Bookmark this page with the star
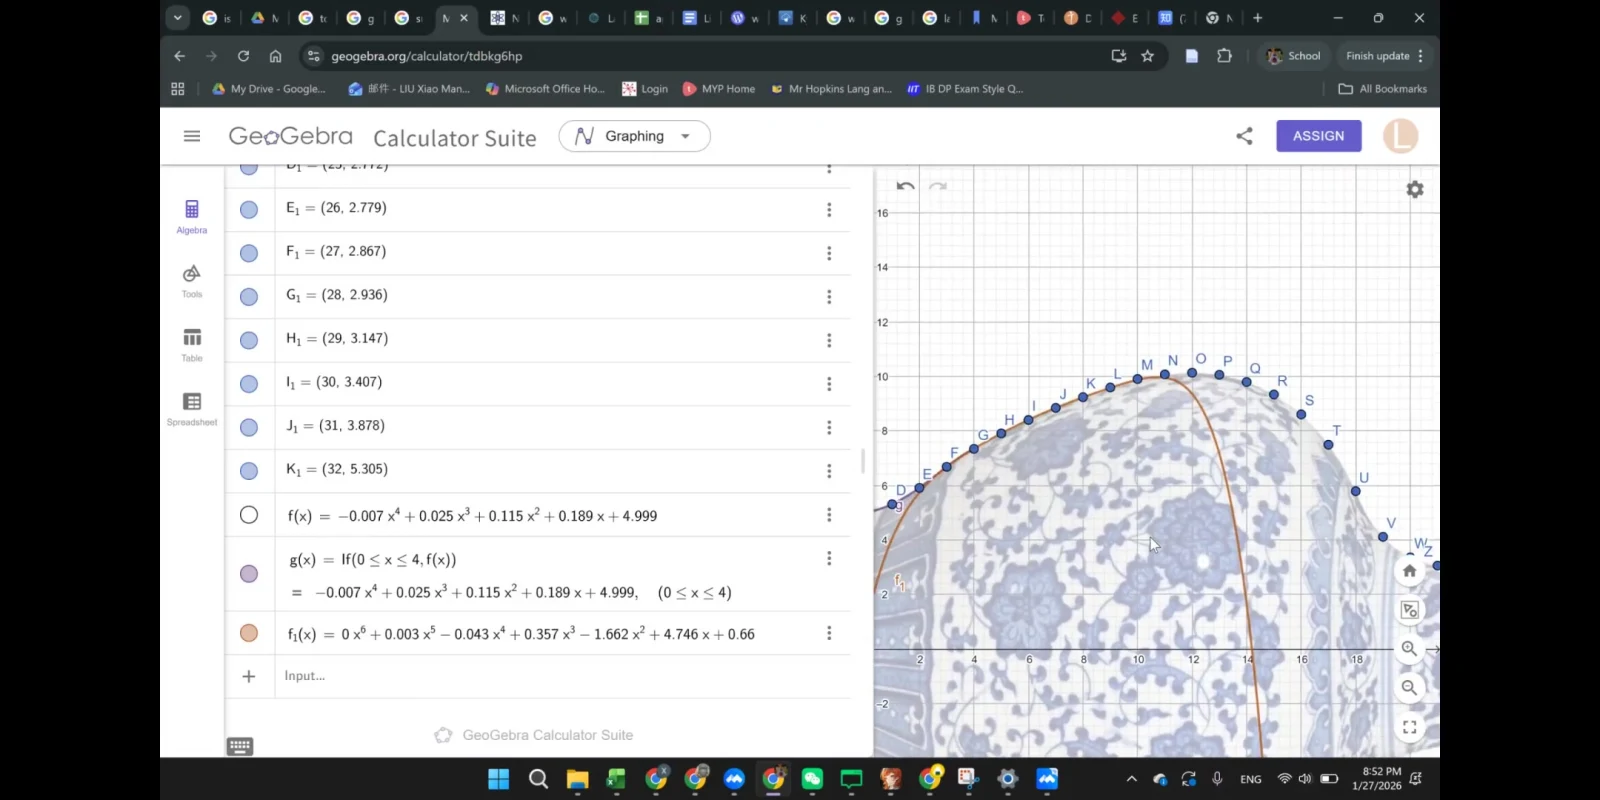This screenshot has height=800, width=1600. 1147,56
